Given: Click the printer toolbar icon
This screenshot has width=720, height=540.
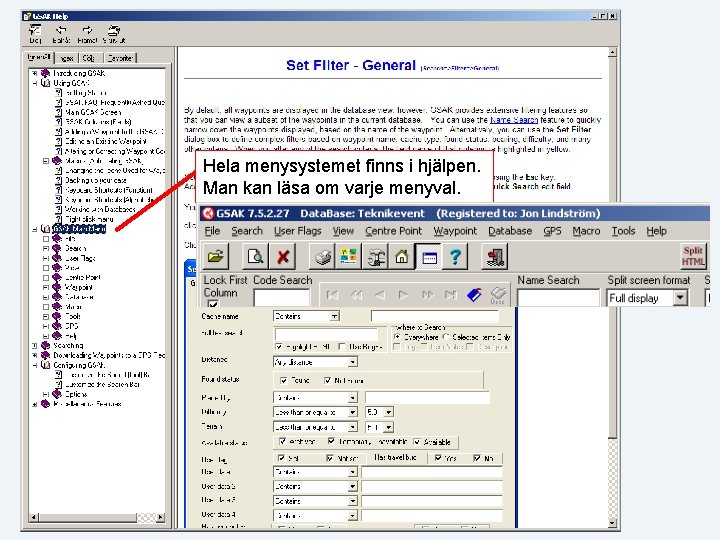Looking at the screenshot, I should 323,256.
